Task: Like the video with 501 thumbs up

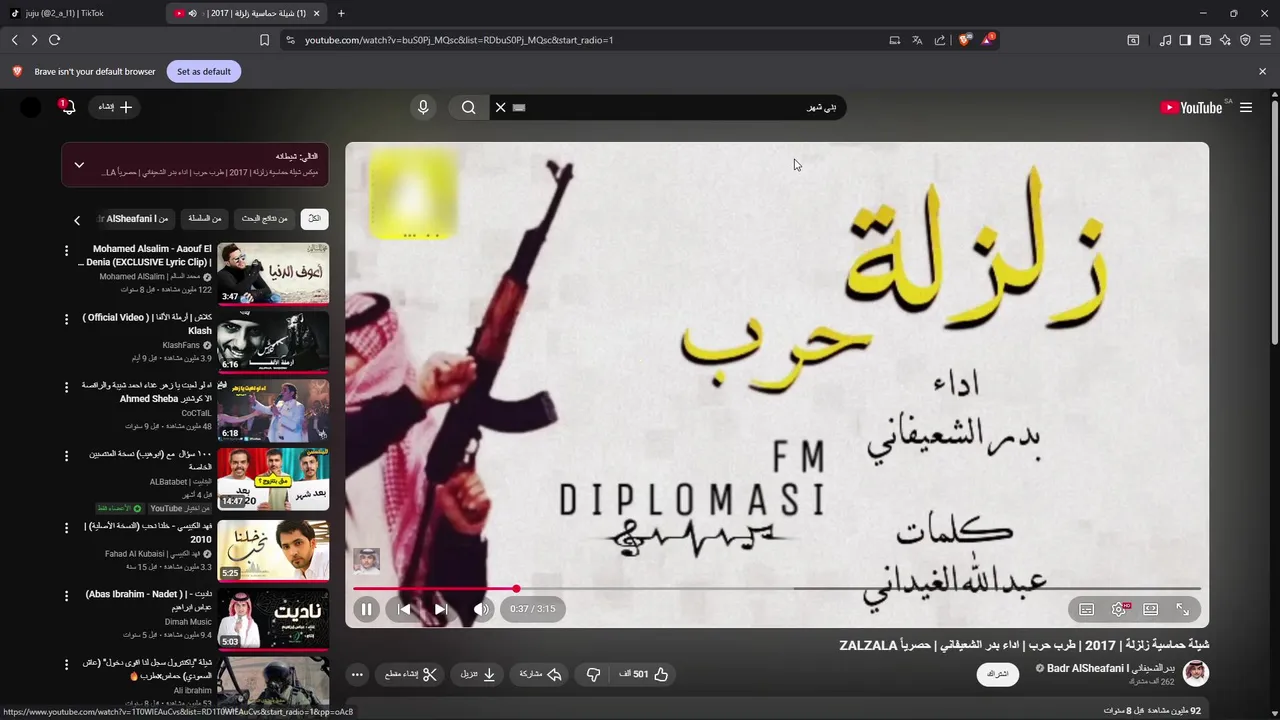Action: 643,675
